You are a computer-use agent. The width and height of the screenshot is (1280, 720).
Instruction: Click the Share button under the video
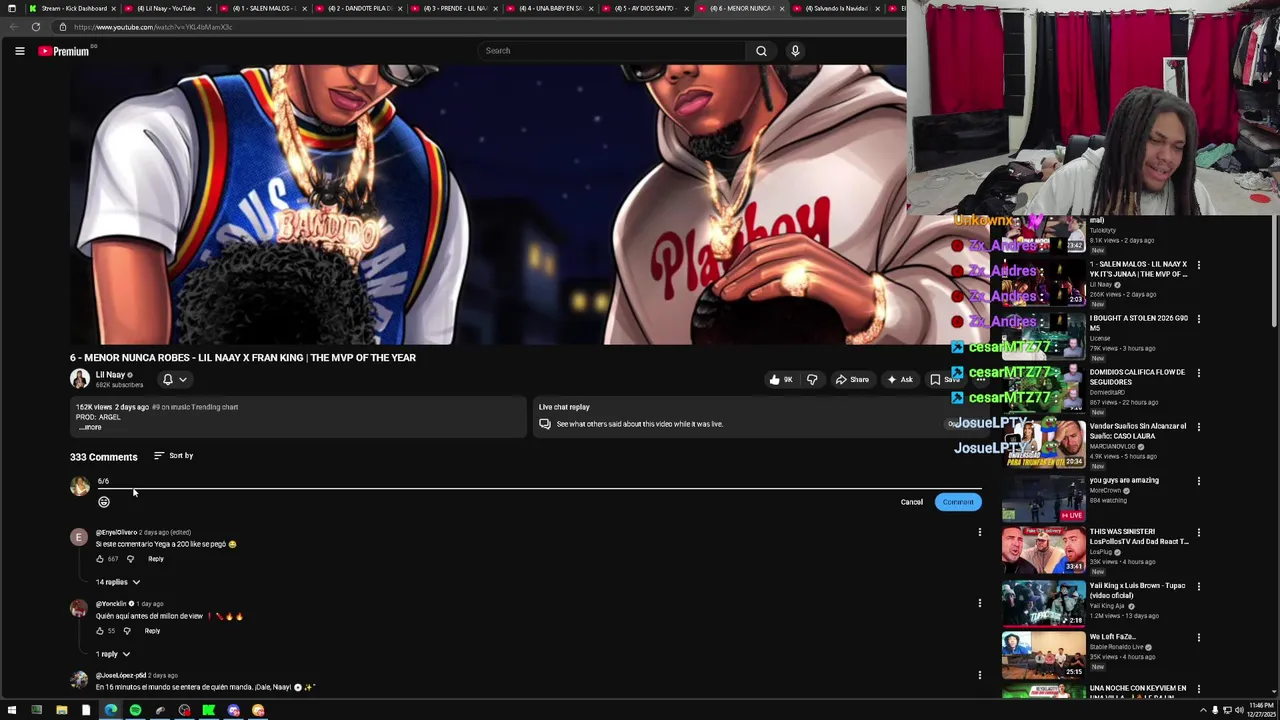point(852,380)
